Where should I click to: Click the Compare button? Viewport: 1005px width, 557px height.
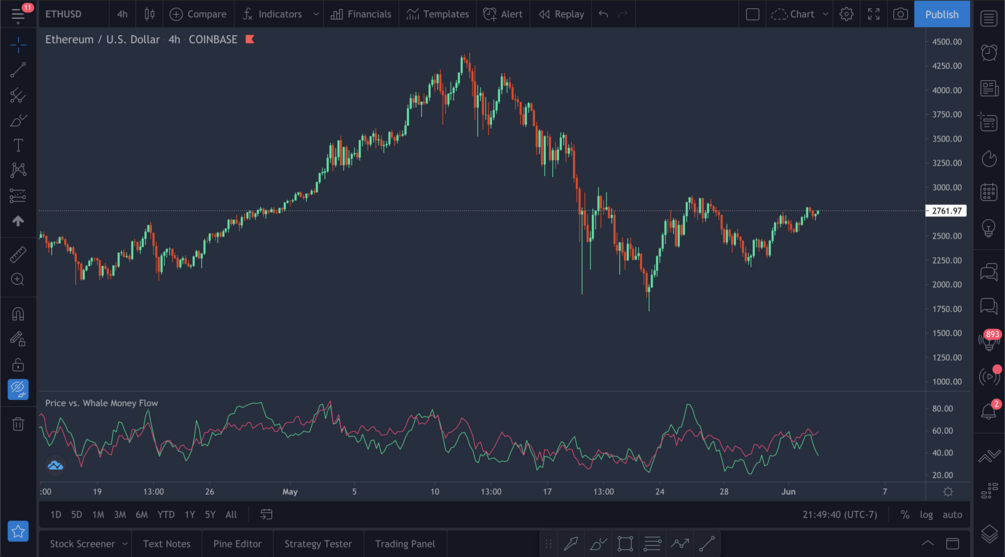click(x=198, y=14)
